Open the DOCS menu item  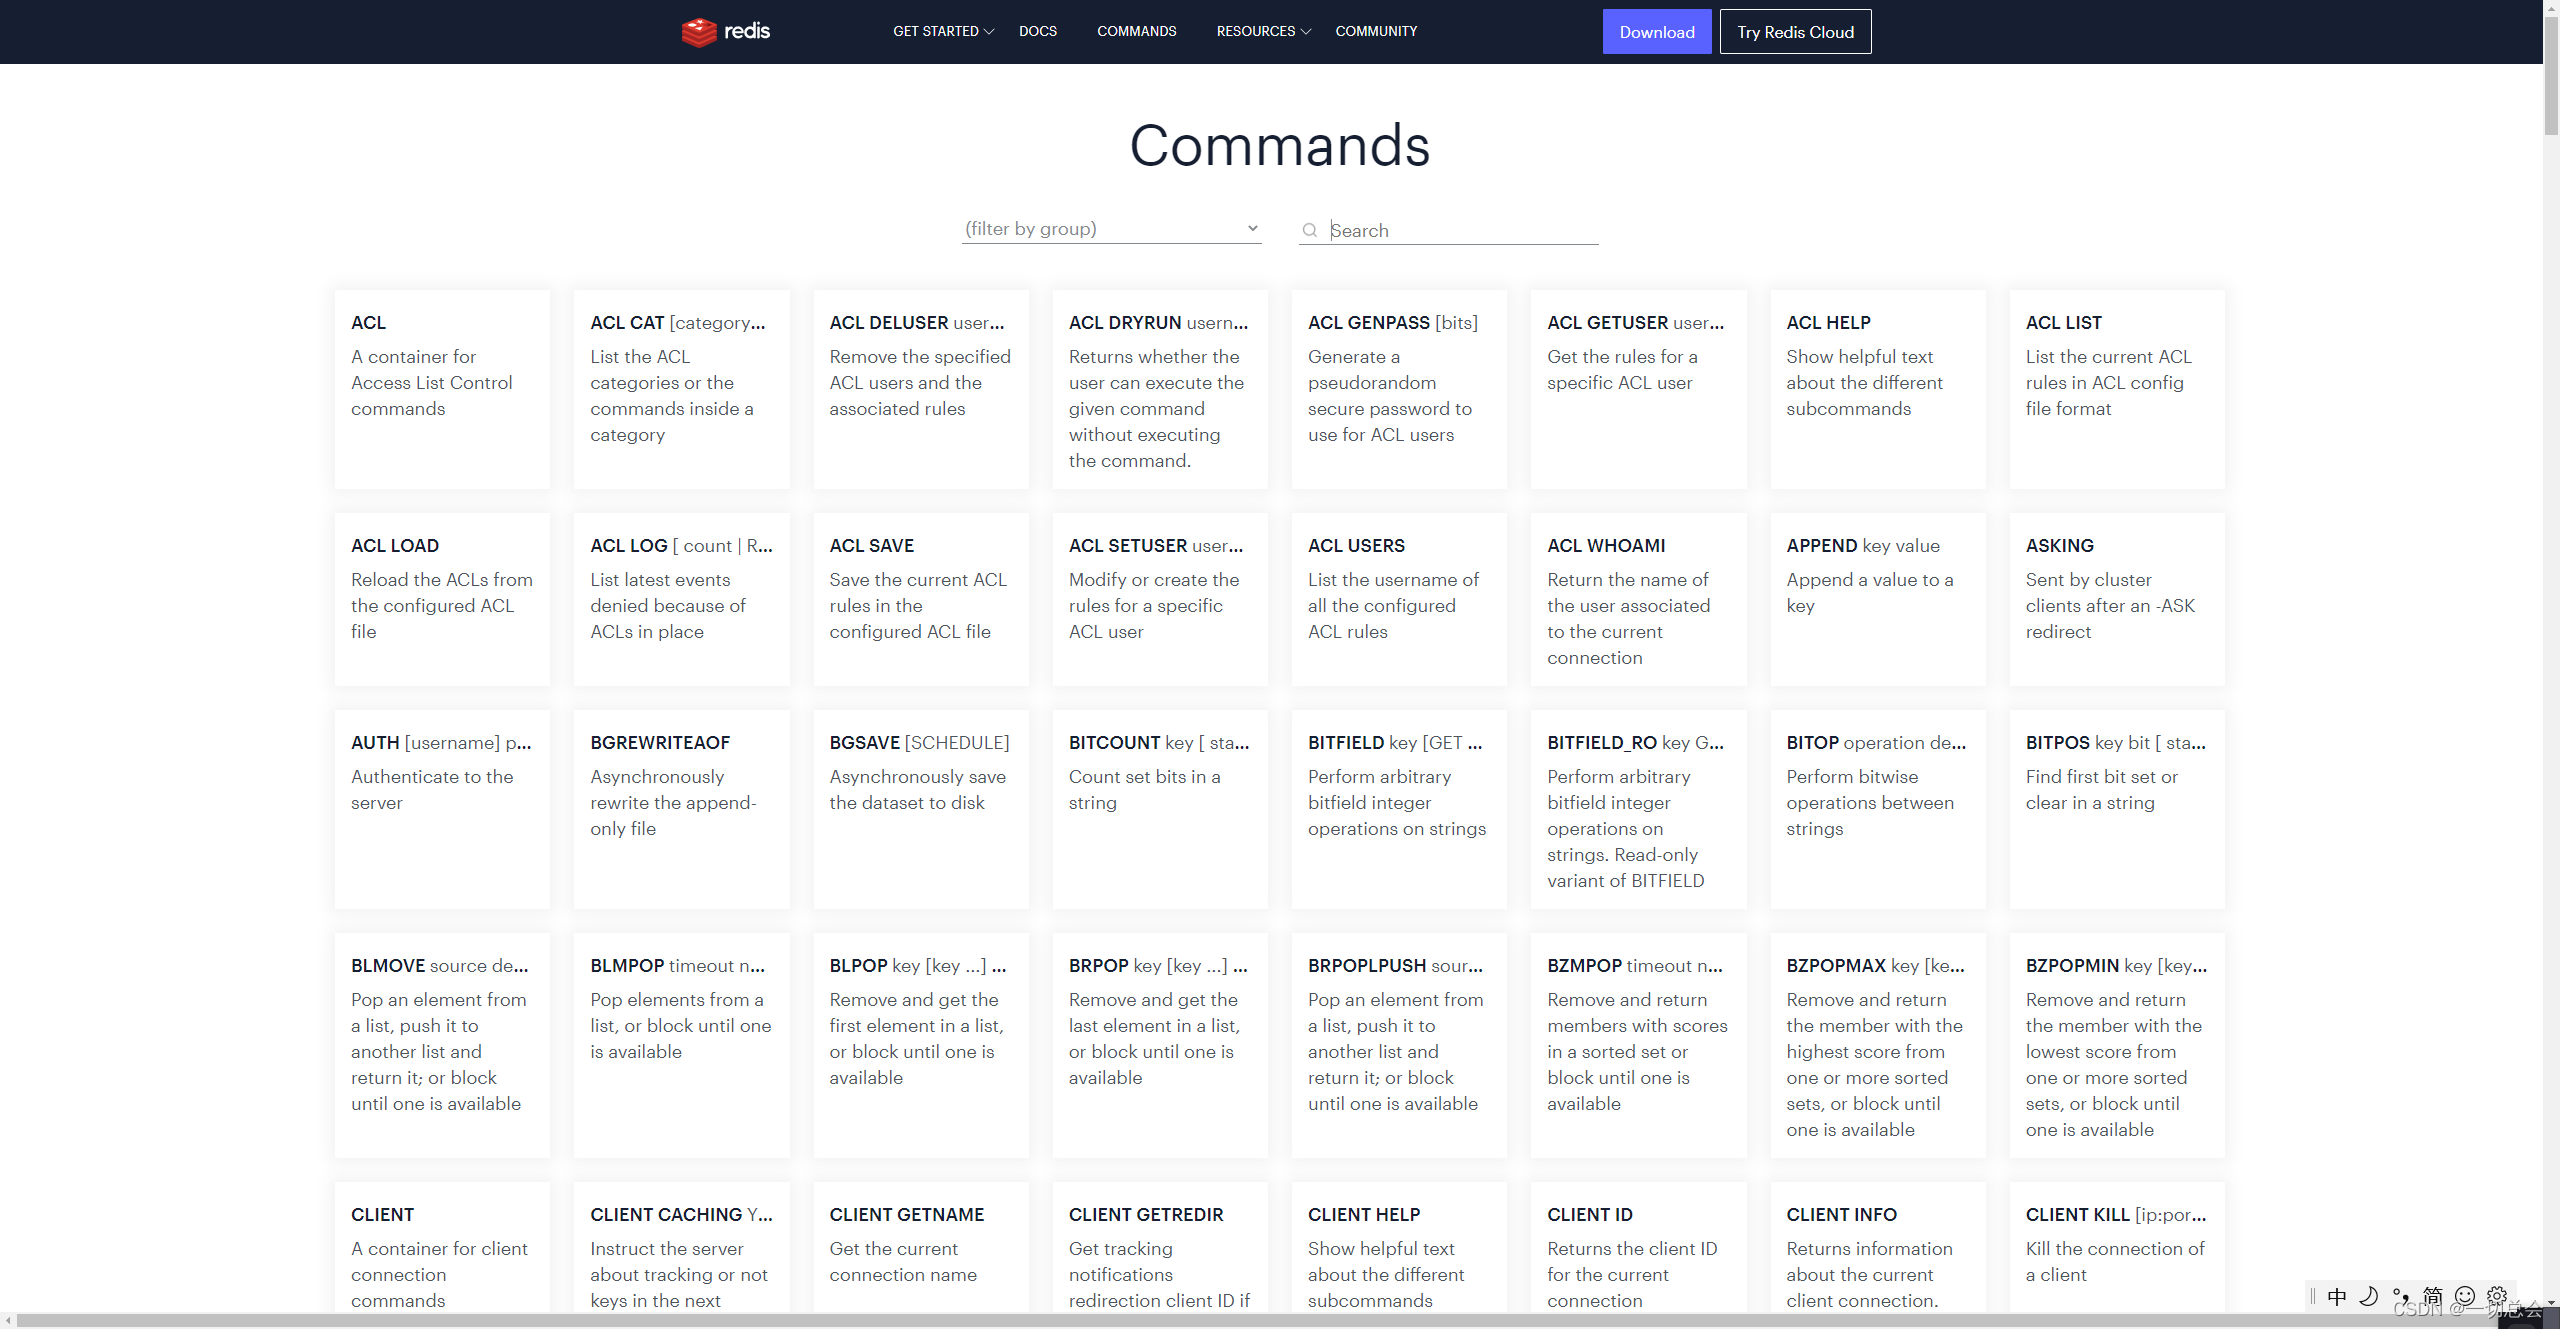[1037, 32]
